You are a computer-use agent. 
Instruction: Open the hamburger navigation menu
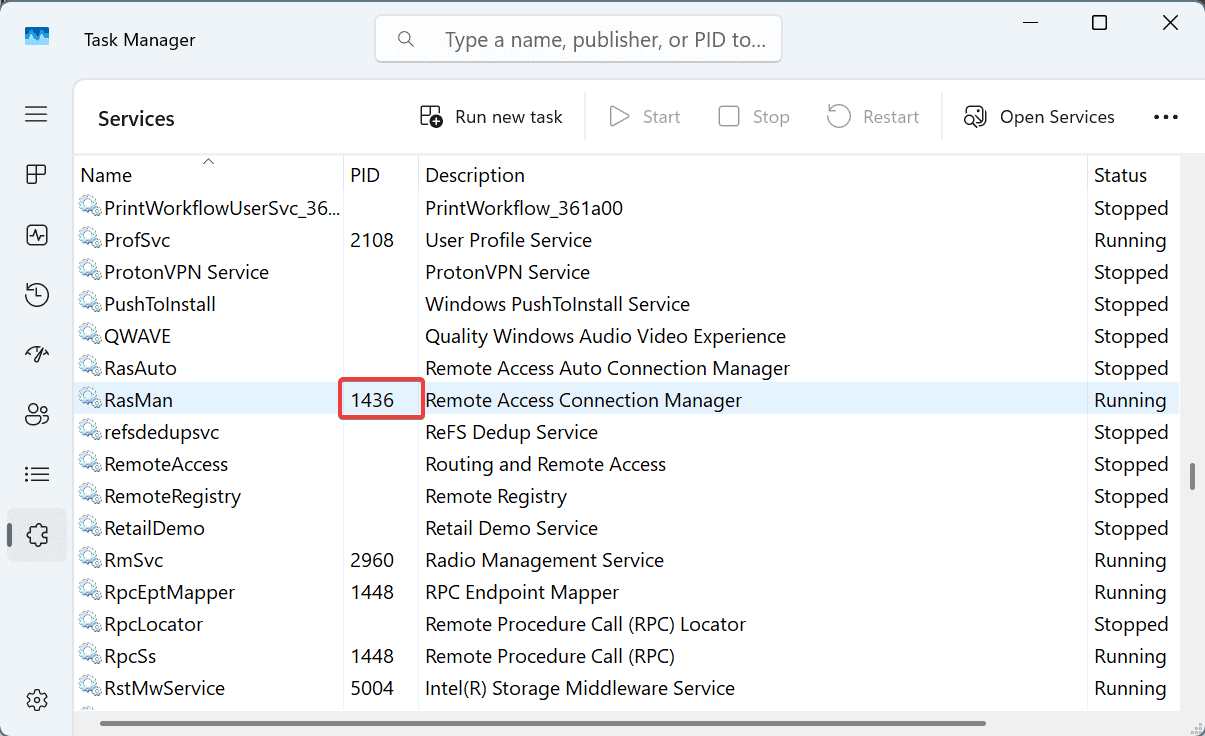[37, 114]
